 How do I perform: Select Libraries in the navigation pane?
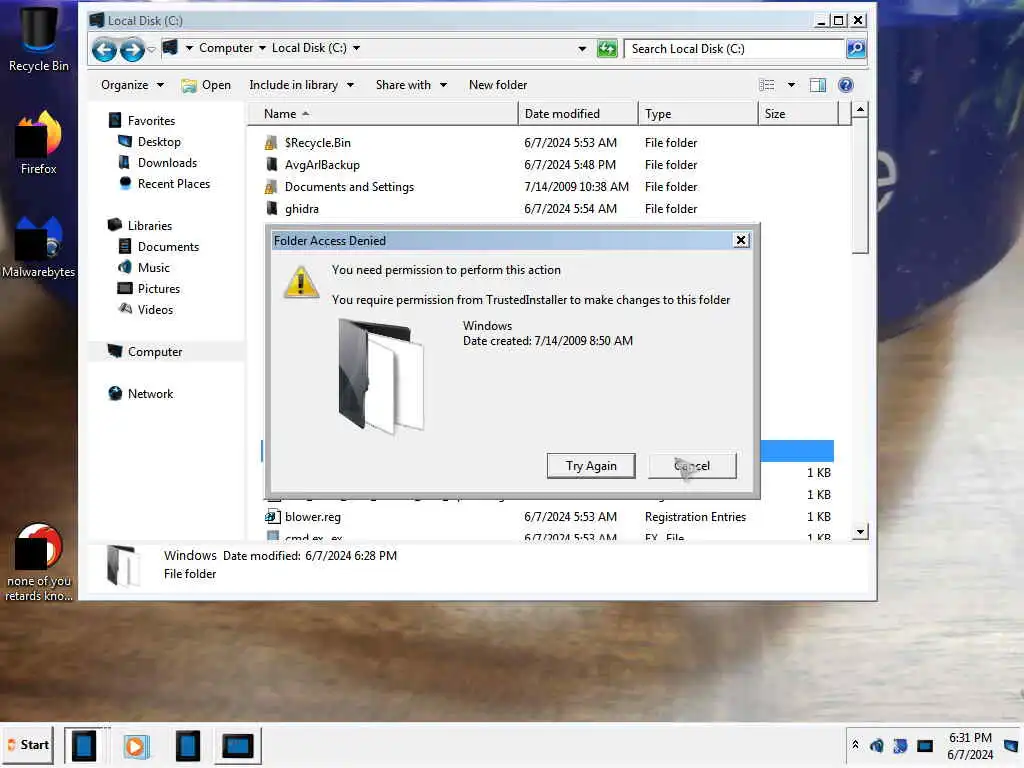(150, 225)
